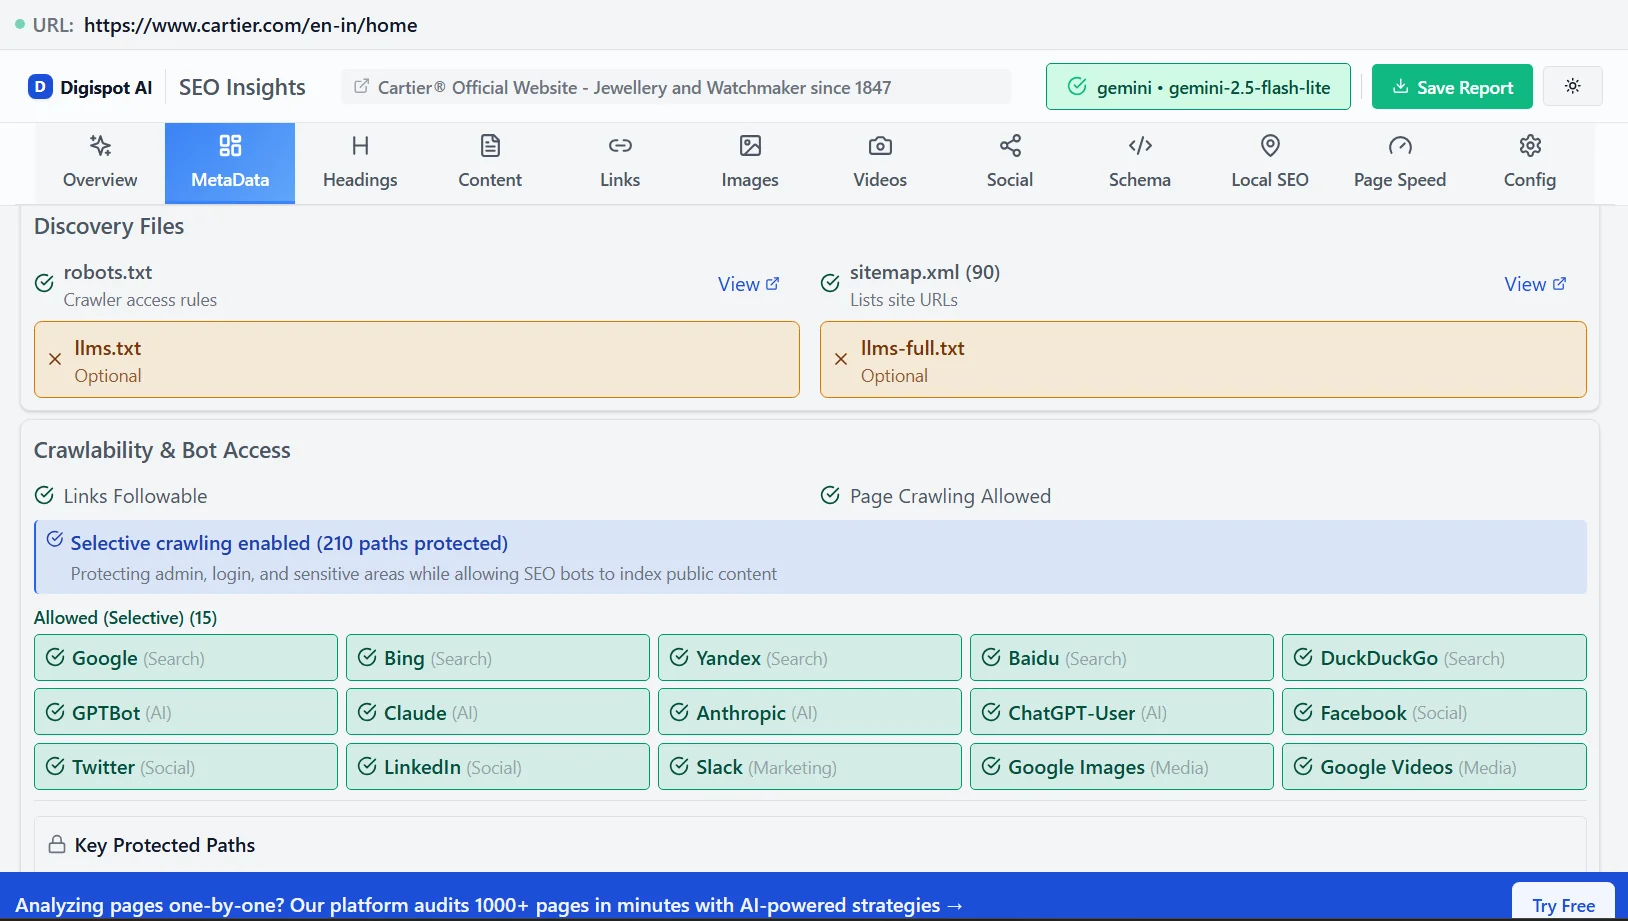1628x921 pixels.
Task: Click the Save Report button
Action: point(1451,87)
